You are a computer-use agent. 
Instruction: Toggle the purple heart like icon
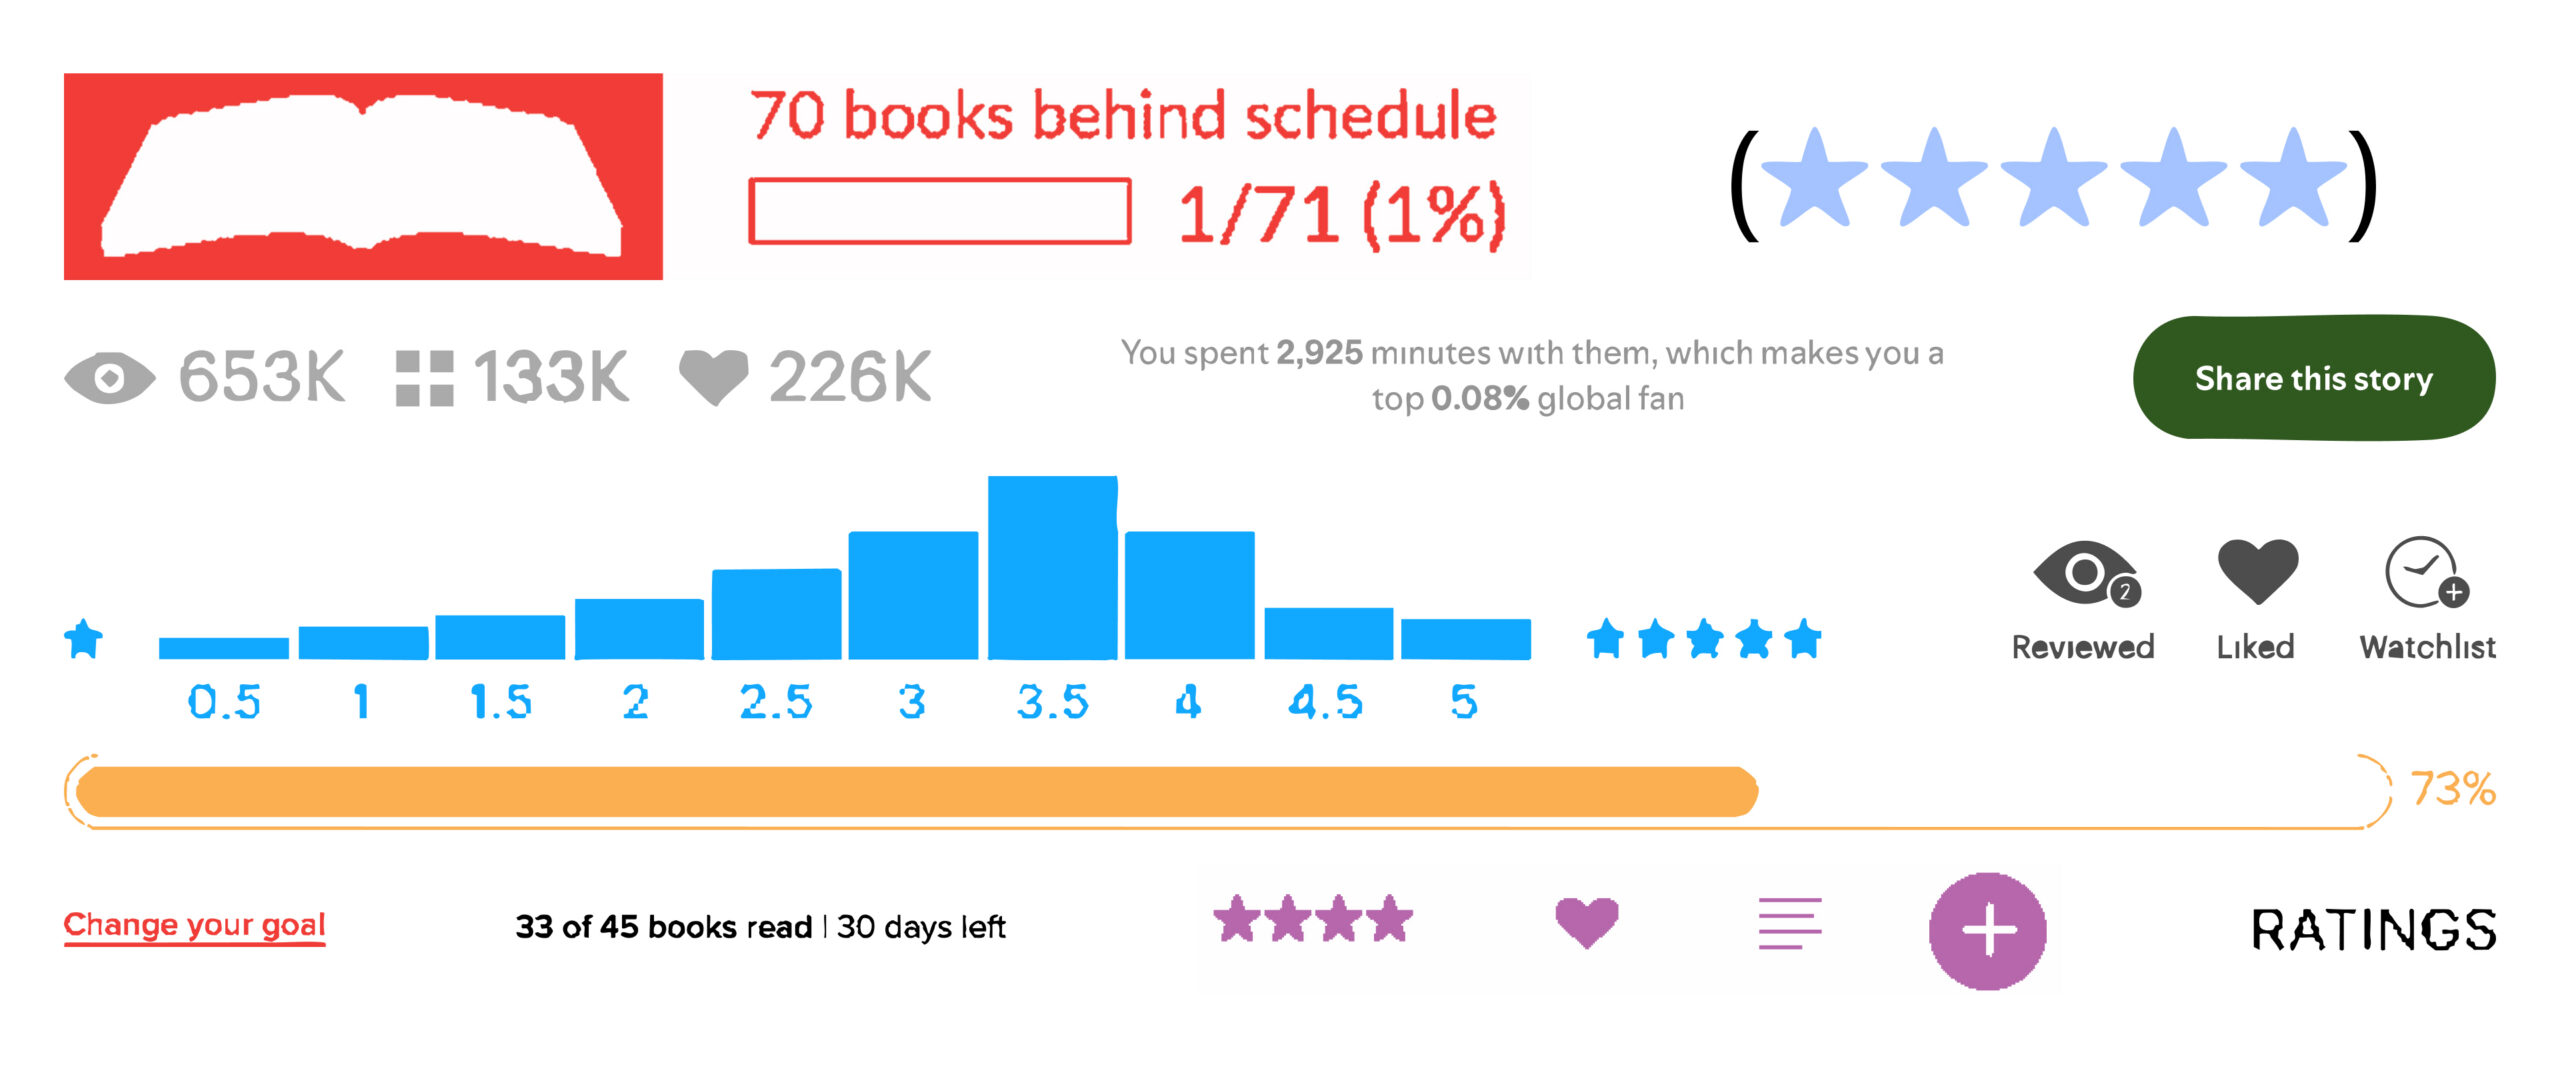(1586, 921)
